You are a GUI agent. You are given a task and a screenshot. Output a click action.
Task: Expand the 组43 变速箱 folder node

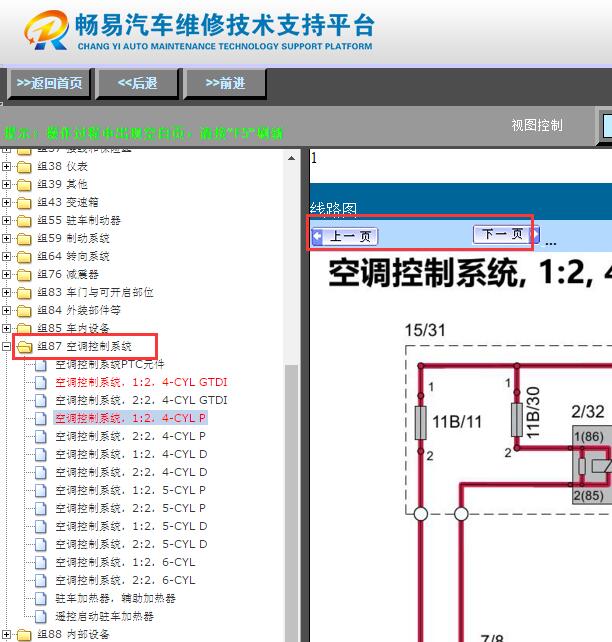6,202
